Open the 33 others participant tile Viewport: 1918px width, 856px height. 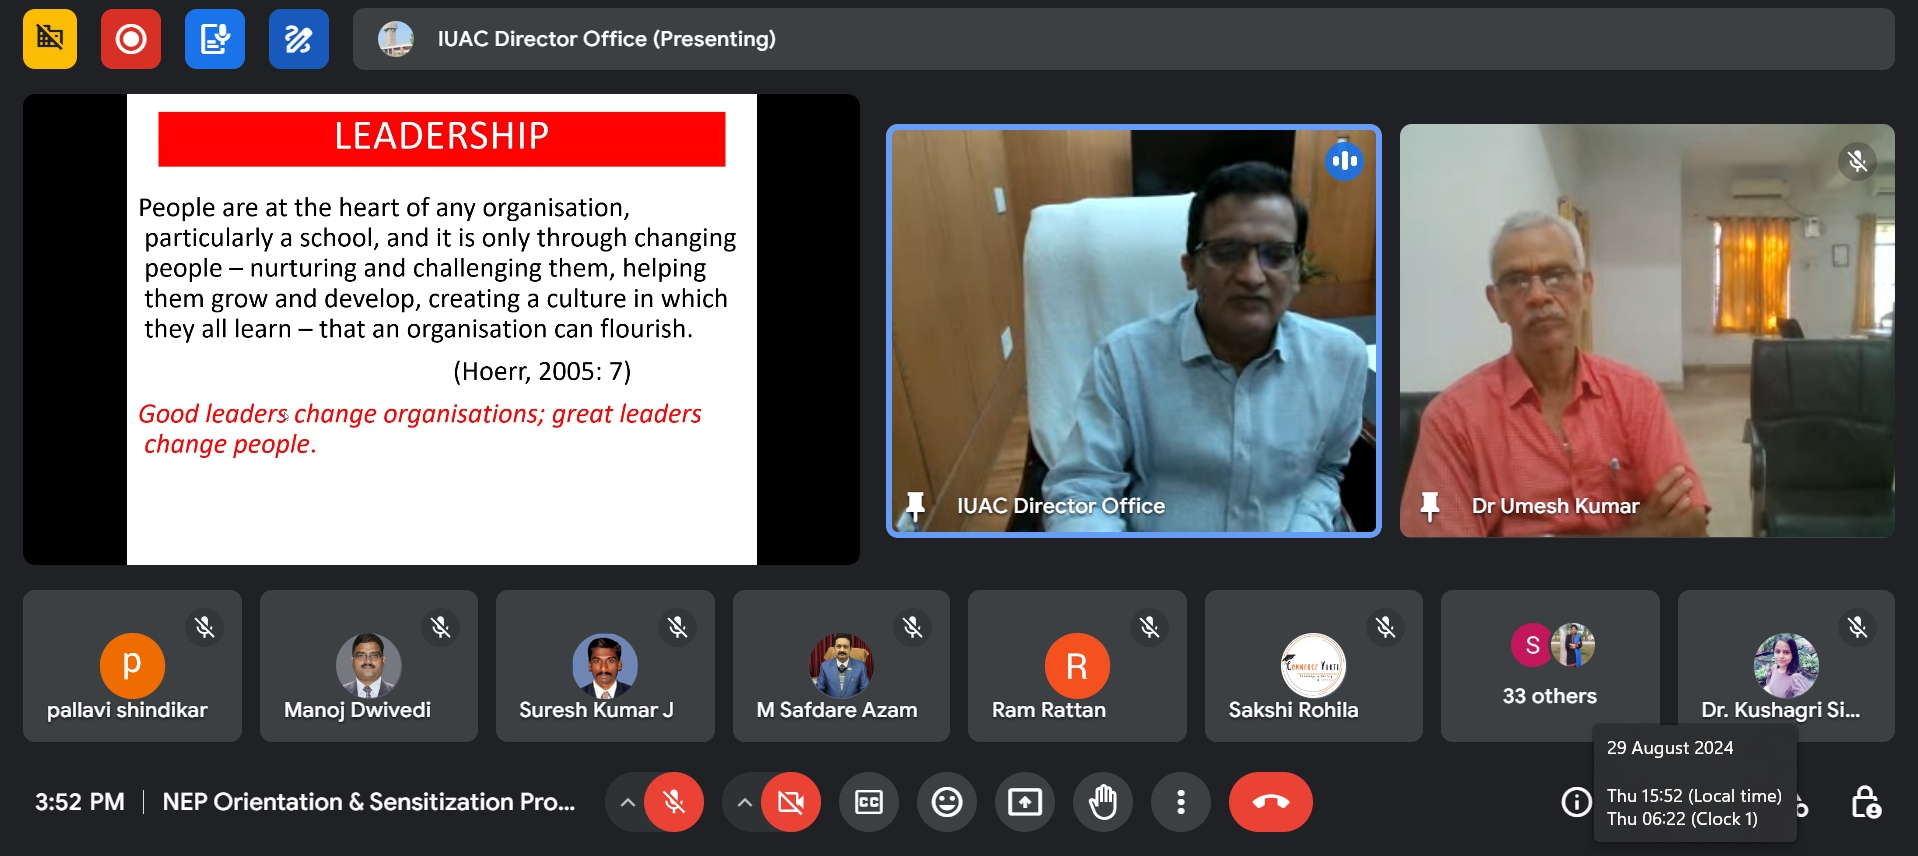(1549, 666)
